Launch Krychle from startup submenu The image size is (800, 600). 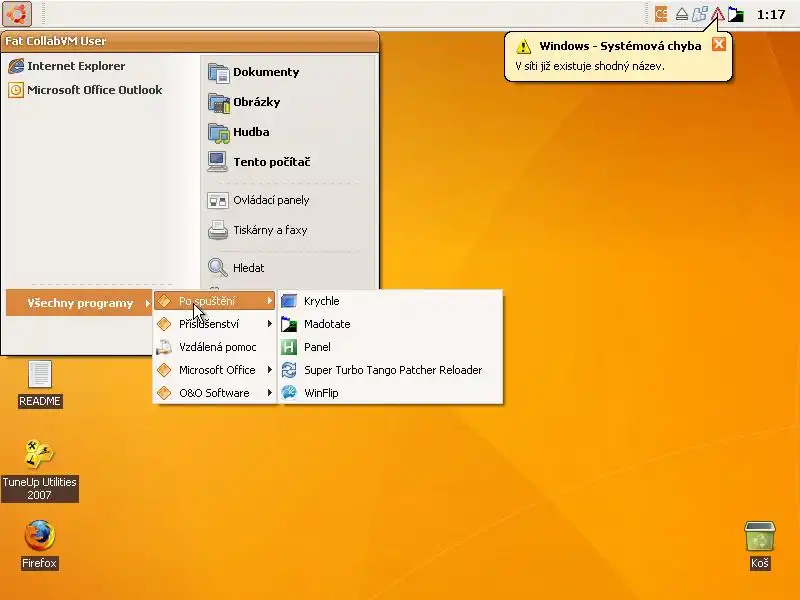point(391,301)
